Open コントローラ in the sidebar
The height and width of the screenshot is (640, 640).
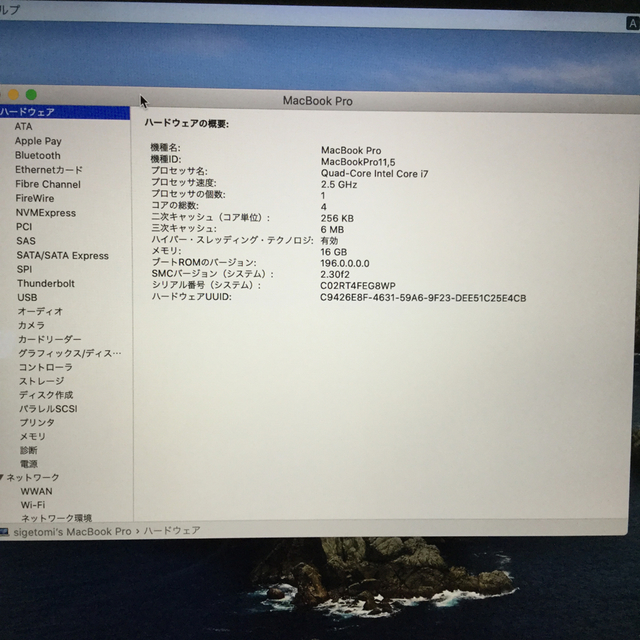pyautogui.click(x=46, y=367)
